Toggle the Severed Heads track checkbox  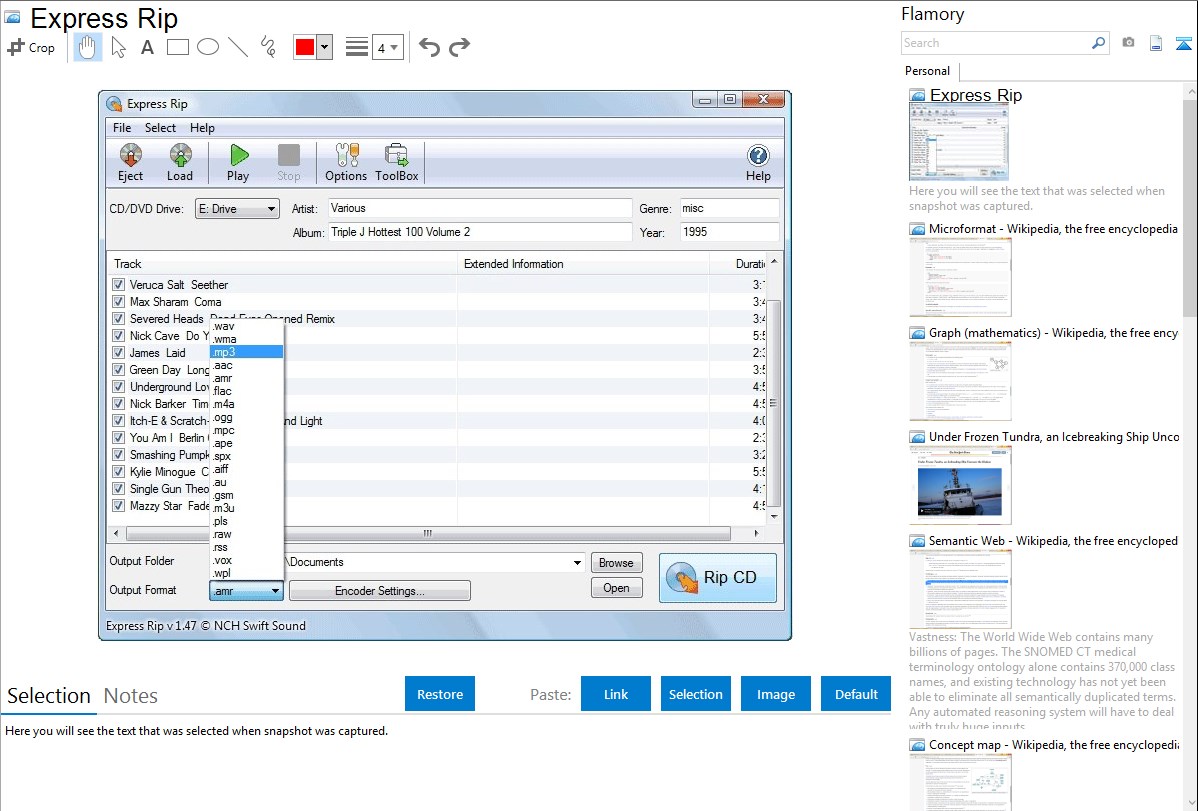[x=118, y=319]
